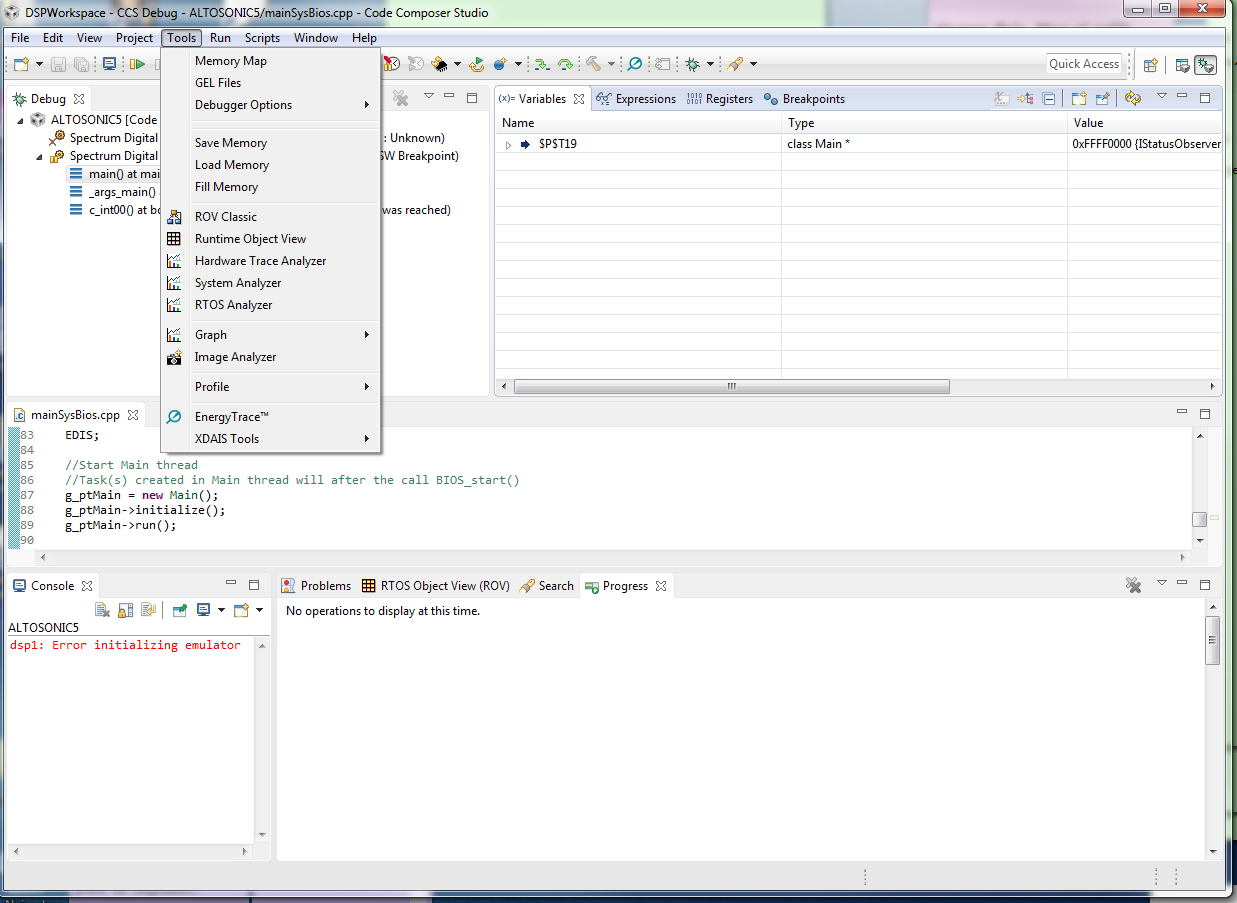Viewport: 1237px width, 903px height.
Task: Switch to the Expressions tab
Action: (636, 99)
